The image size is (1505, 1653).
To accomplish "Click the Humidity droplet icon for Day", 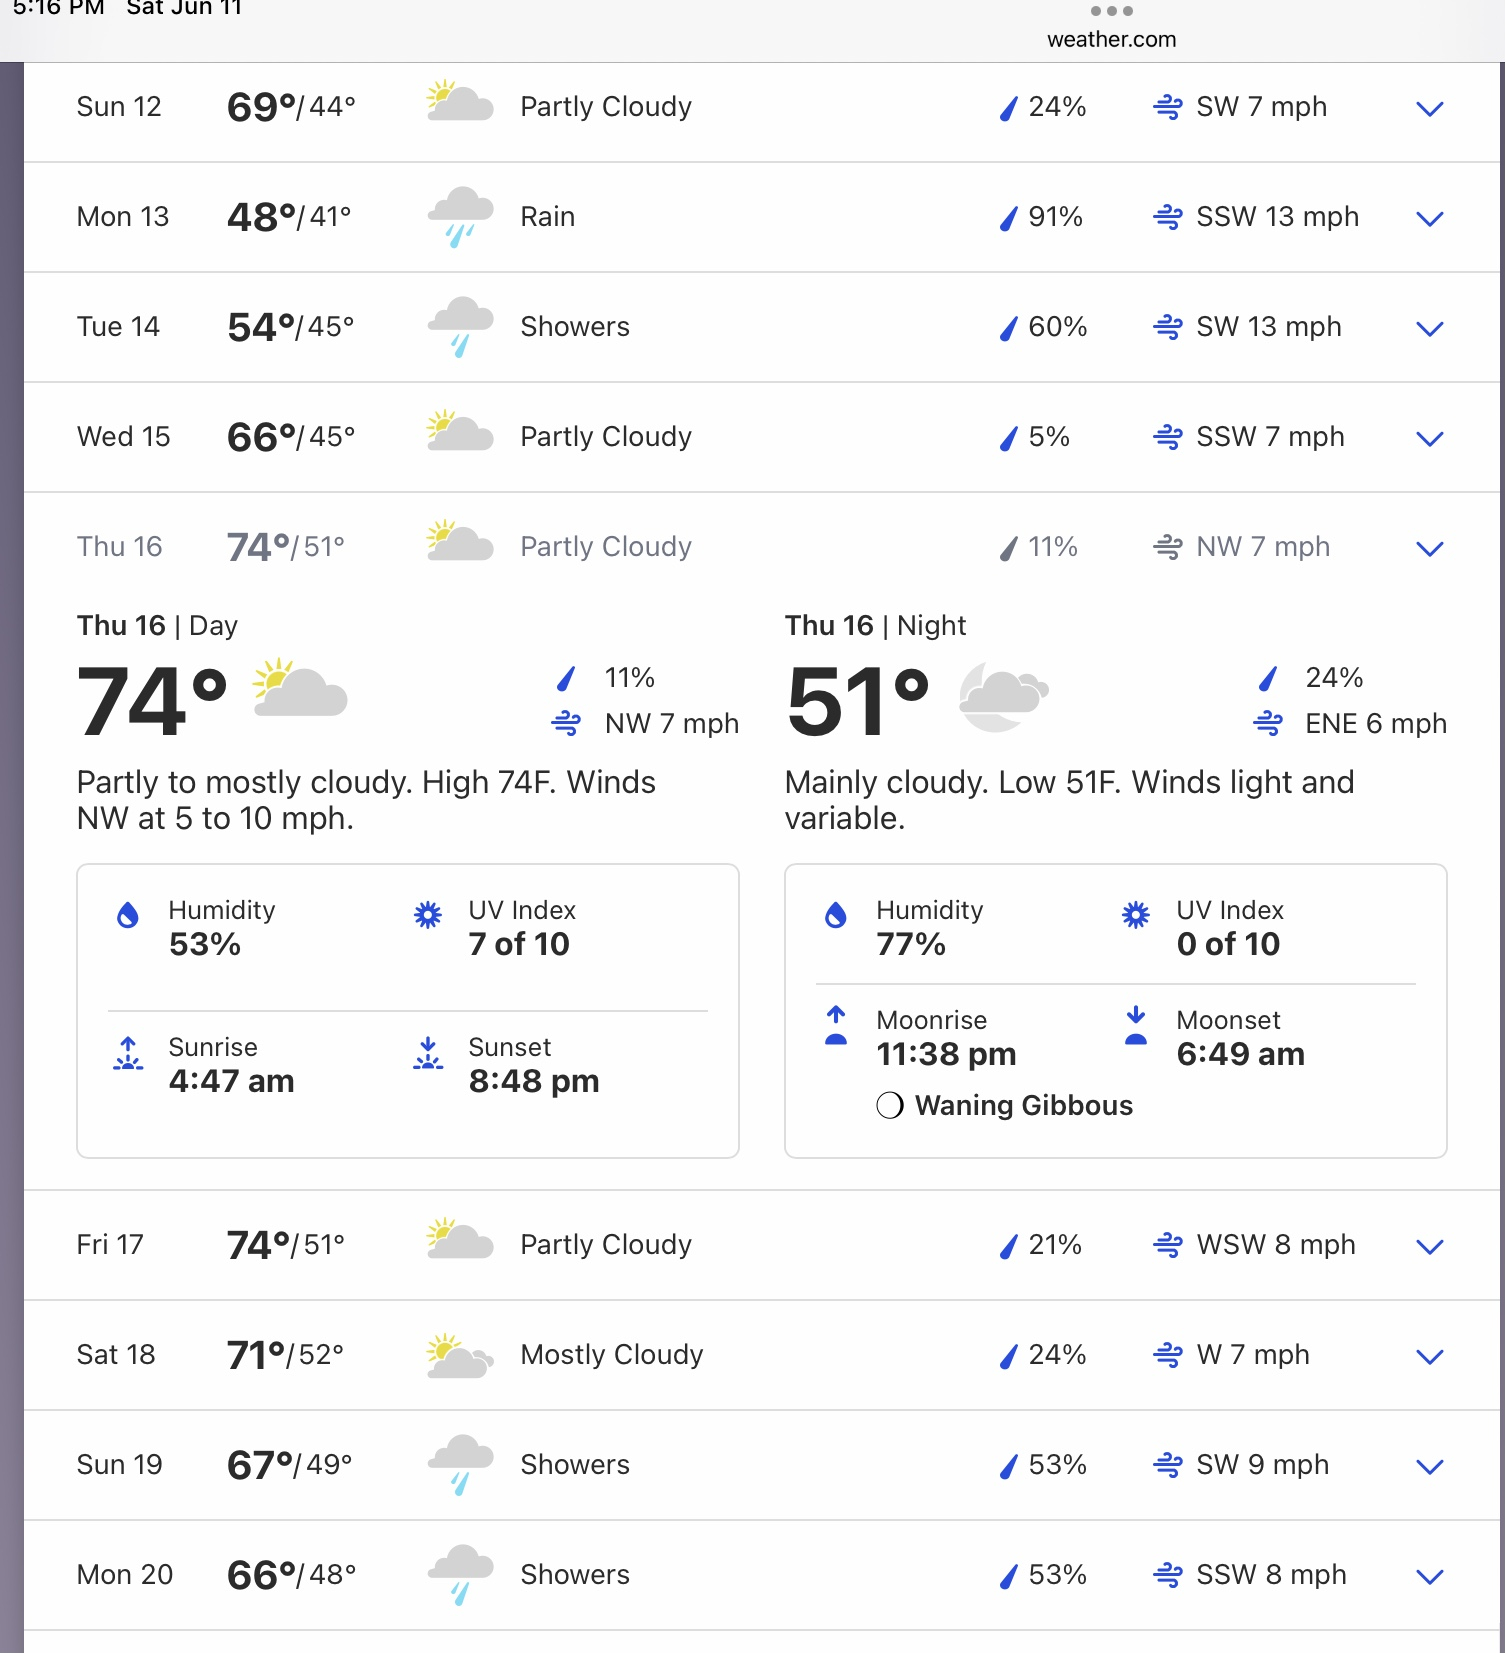I will click(x=128, y=915).
